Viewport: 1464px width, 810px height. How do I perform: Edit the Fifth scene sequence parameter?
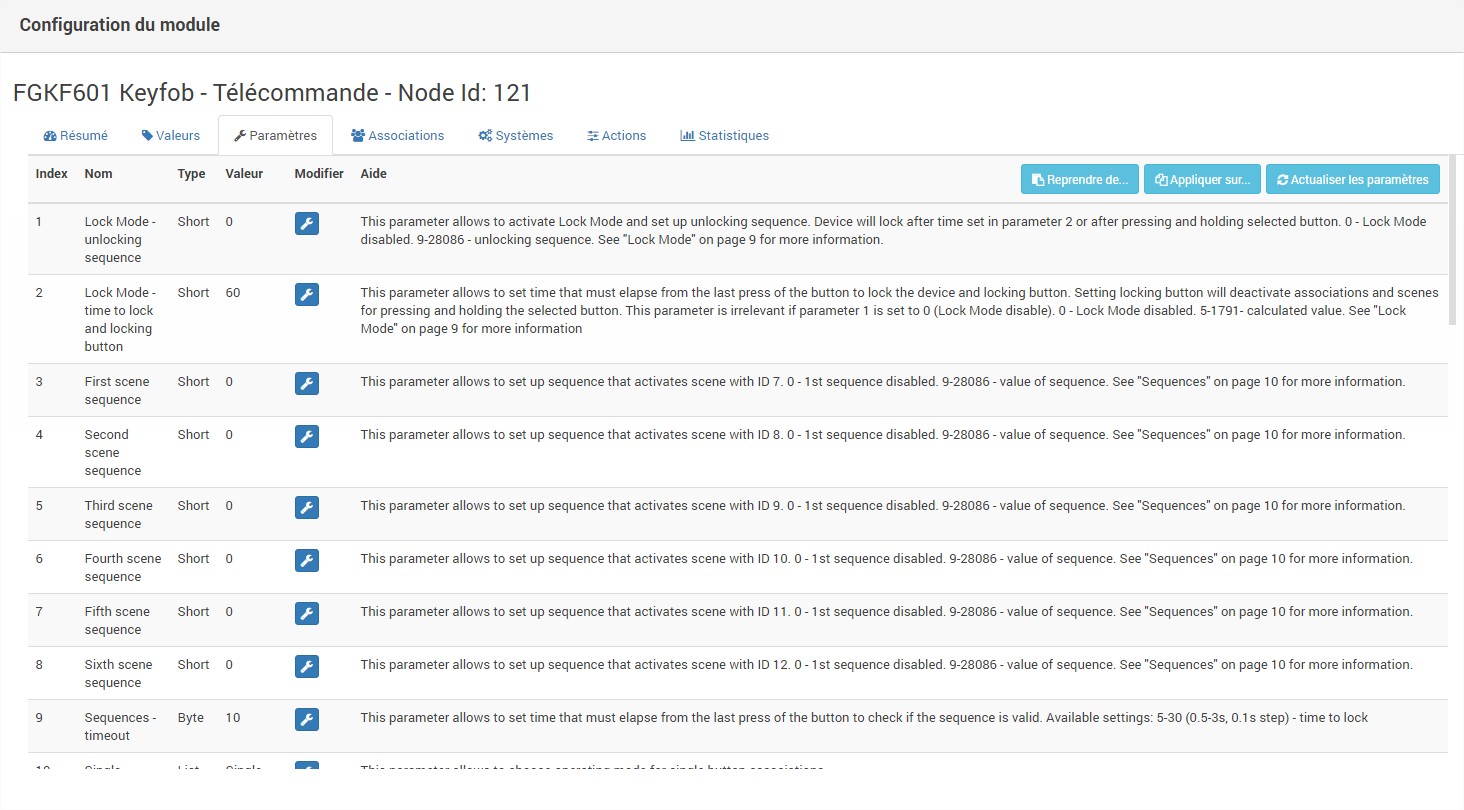coord(307,614)
